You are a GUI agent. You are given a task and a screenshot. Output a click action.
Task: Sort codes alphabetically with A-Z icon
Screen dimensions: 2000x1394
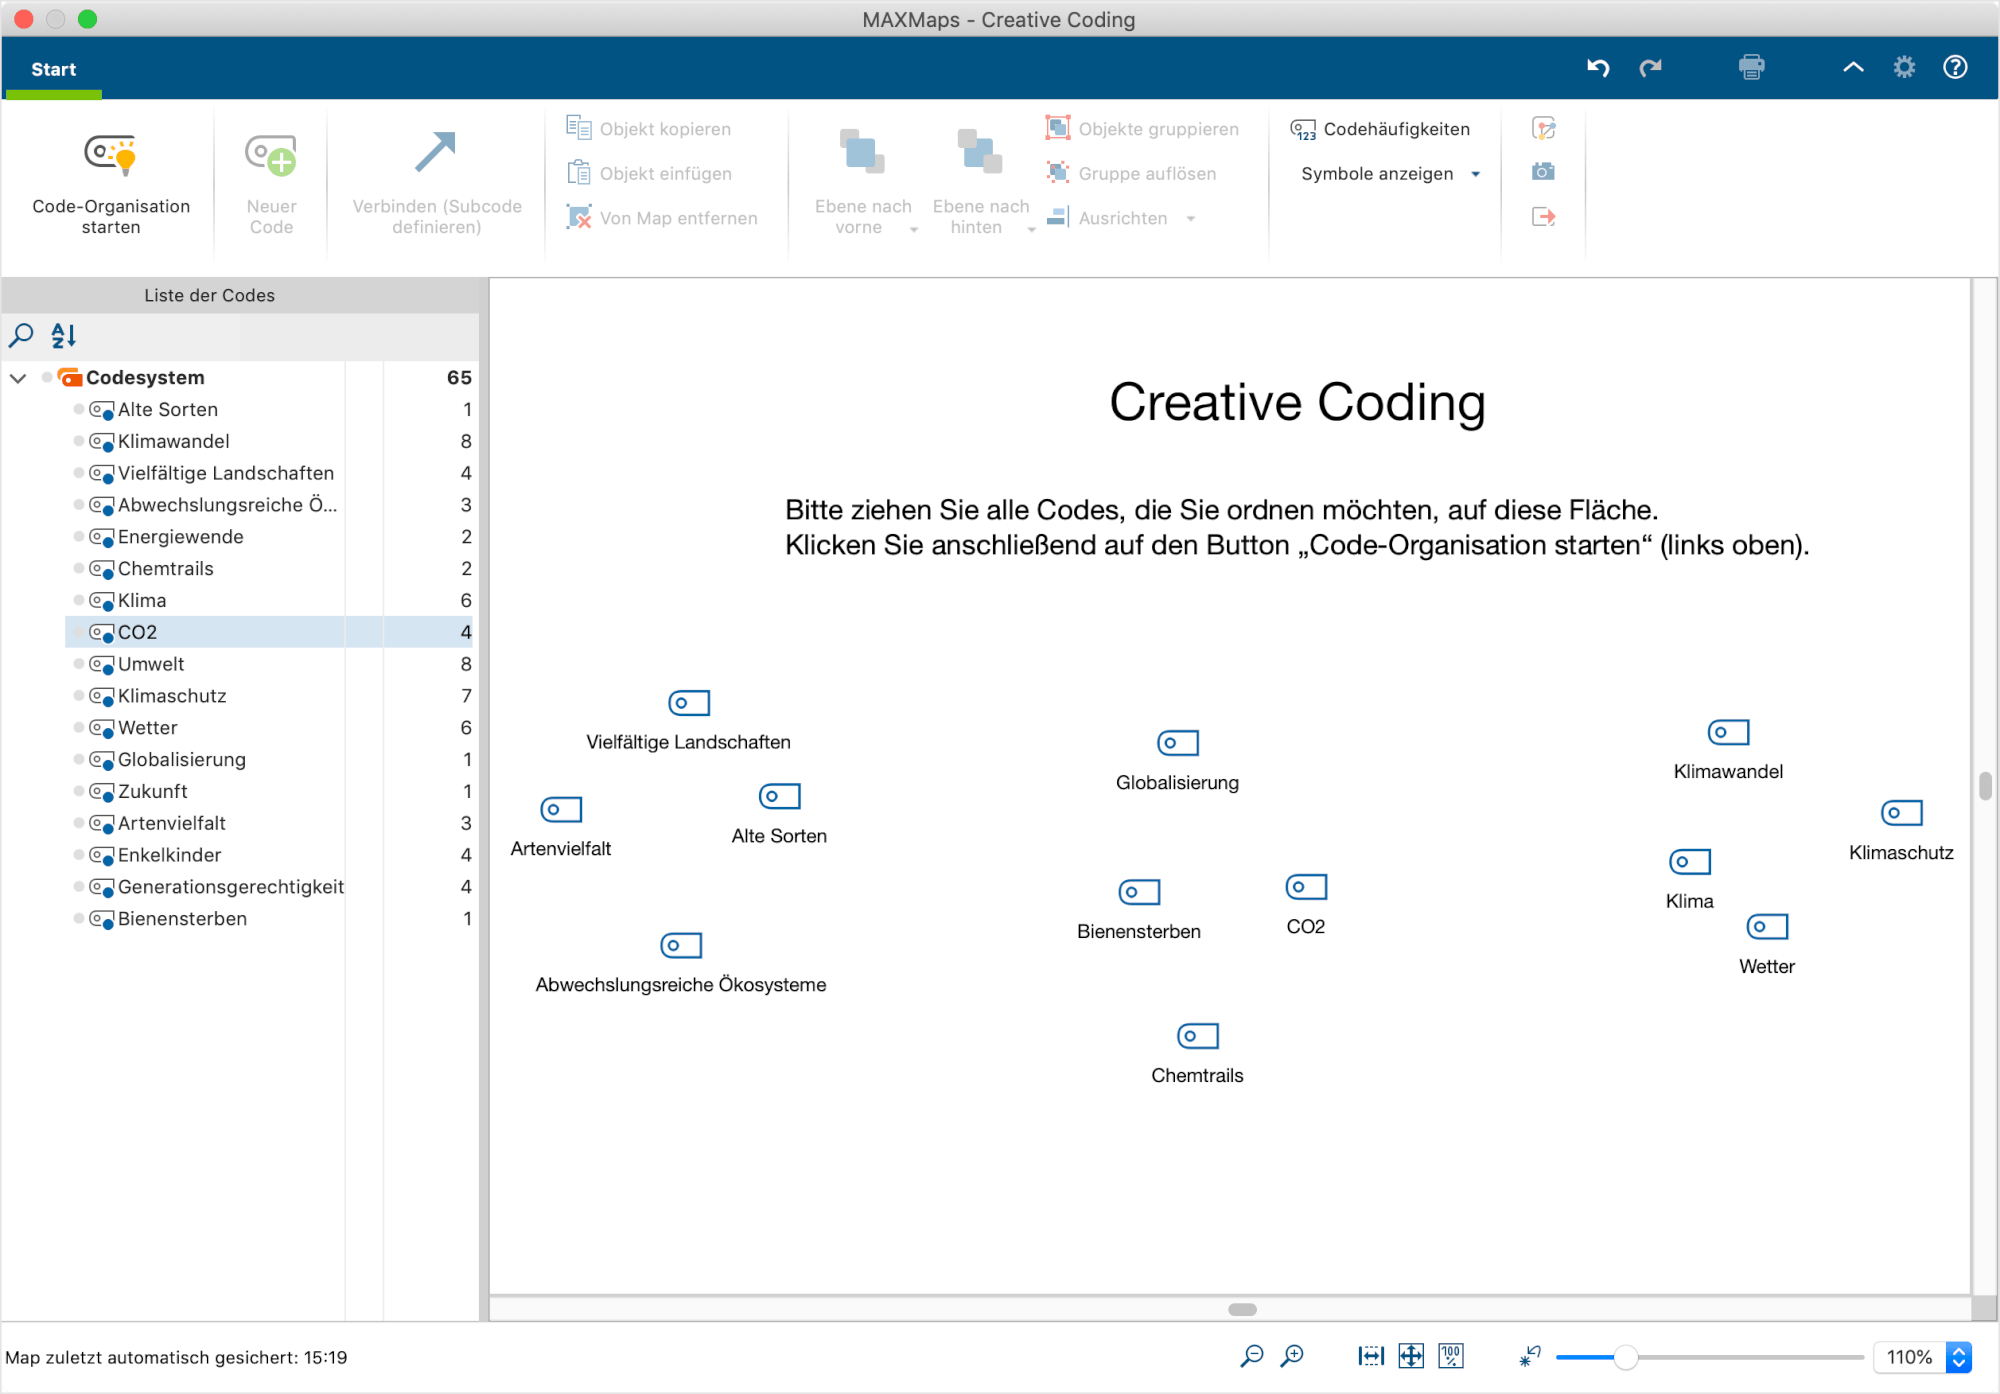63,335
